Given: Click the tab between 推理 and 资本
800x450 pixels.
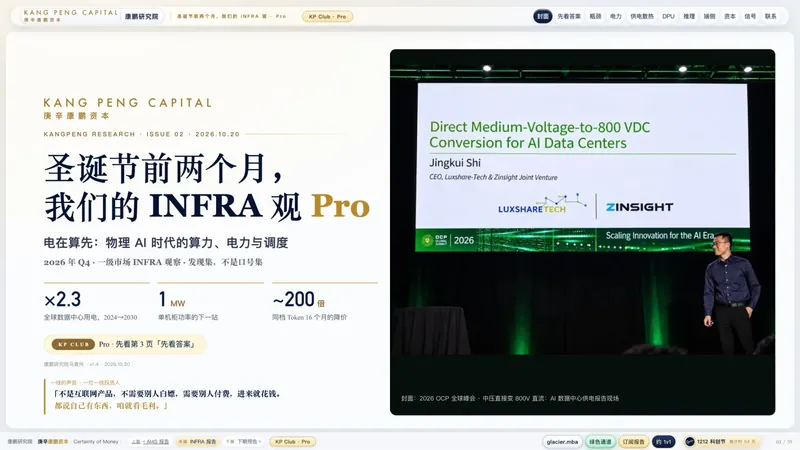Looking at the screenshot, I should point(710,16).
